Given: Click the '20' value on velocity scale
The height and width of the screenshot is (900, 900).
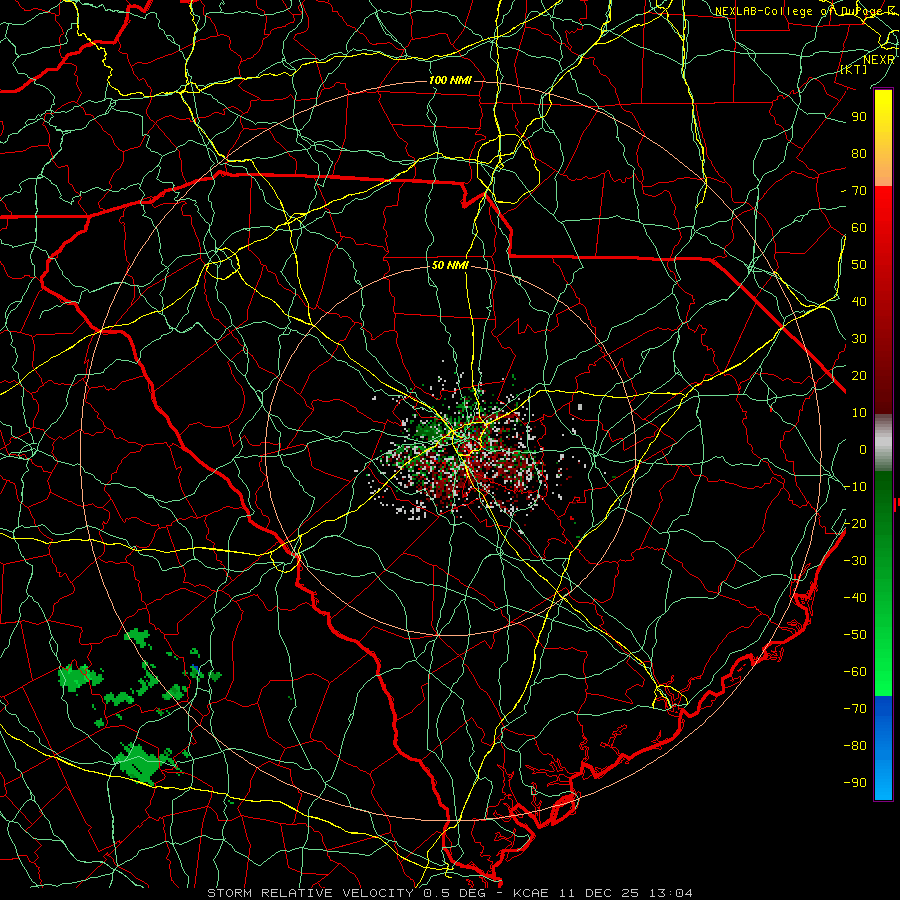Looking at the screenshot, I should point(859,375).
